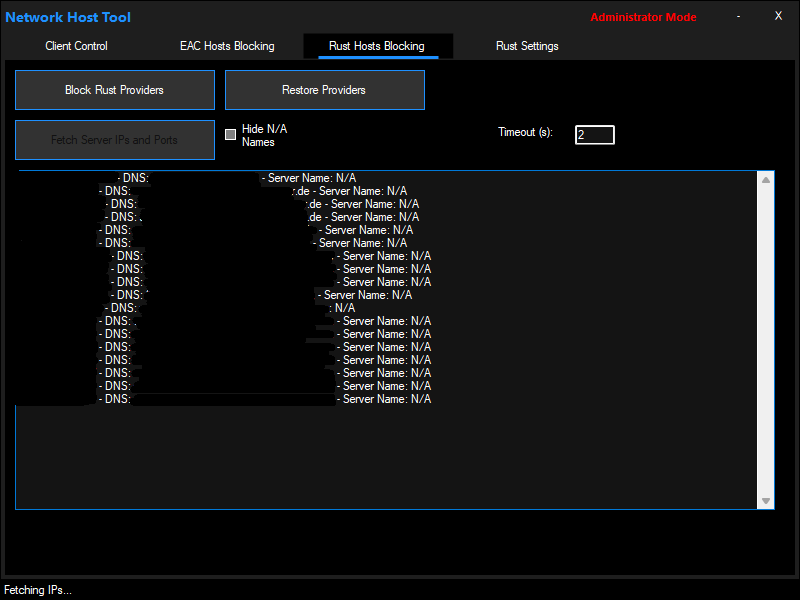
Task: Select the Rust Hosts Blocking tab
Action: point(377,46)
